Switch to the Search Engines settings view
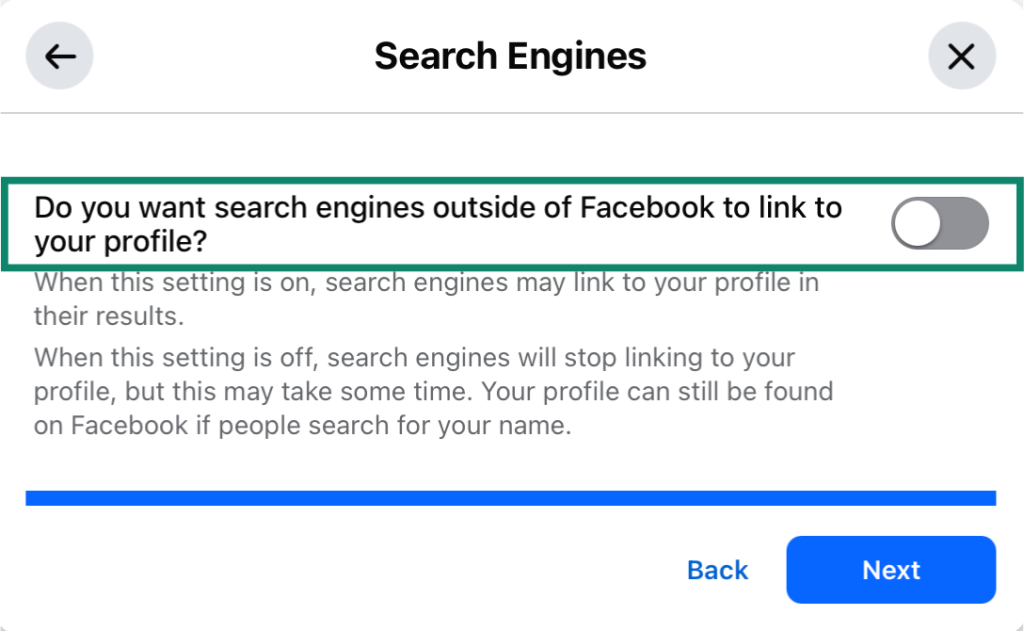 click(510, 56)
